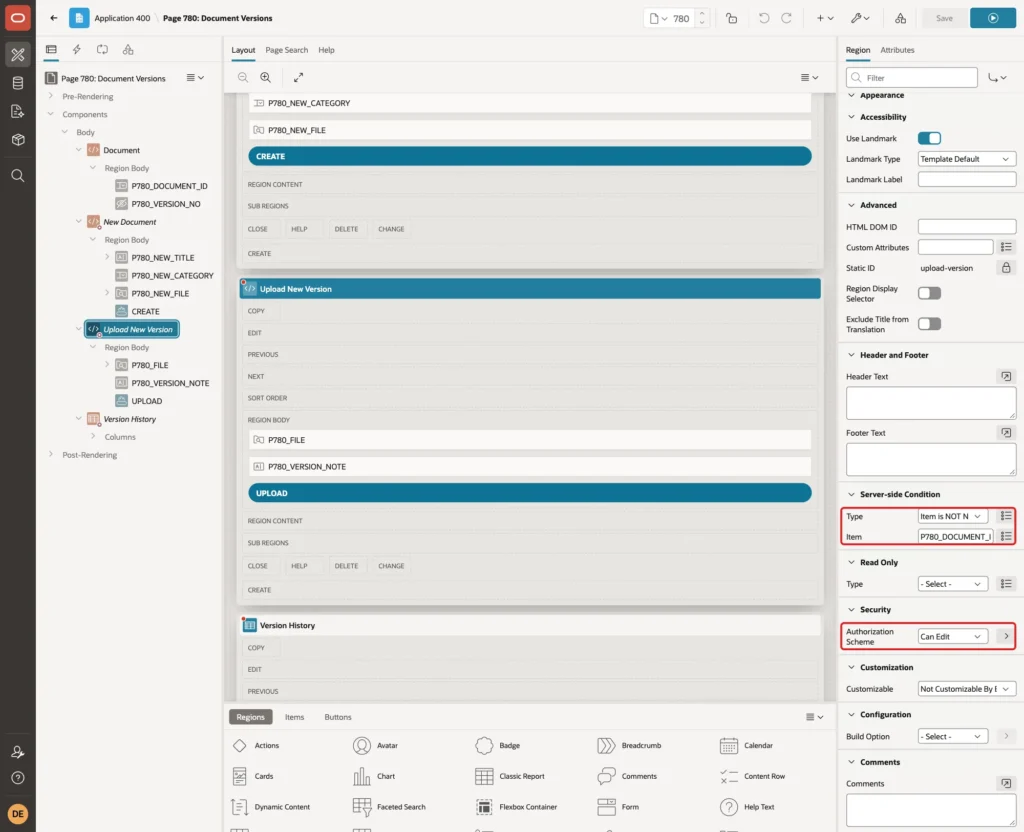
Task: Open Server-side Condition Type dropdown
Action: [x=952, y=516]
